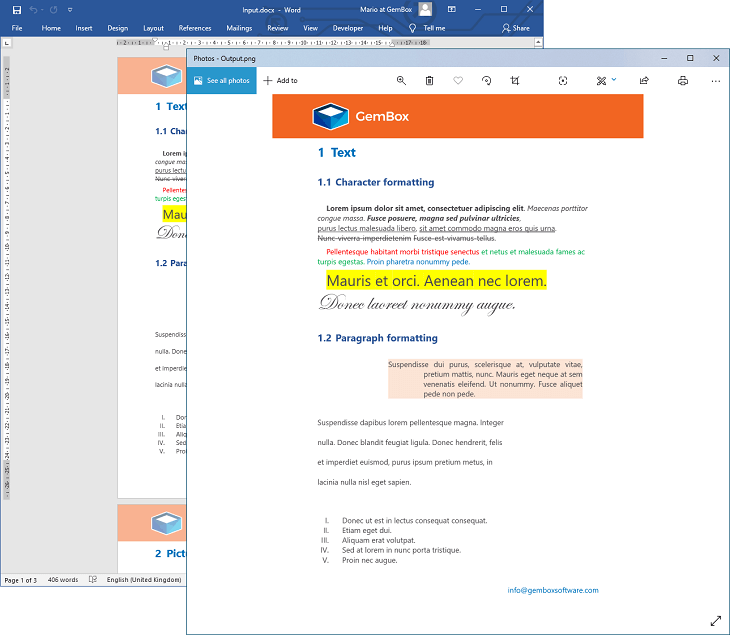Viewport: 730px width, 635px height.
Task: Toggle Word ribbon display options button
Action: (452, 9)
